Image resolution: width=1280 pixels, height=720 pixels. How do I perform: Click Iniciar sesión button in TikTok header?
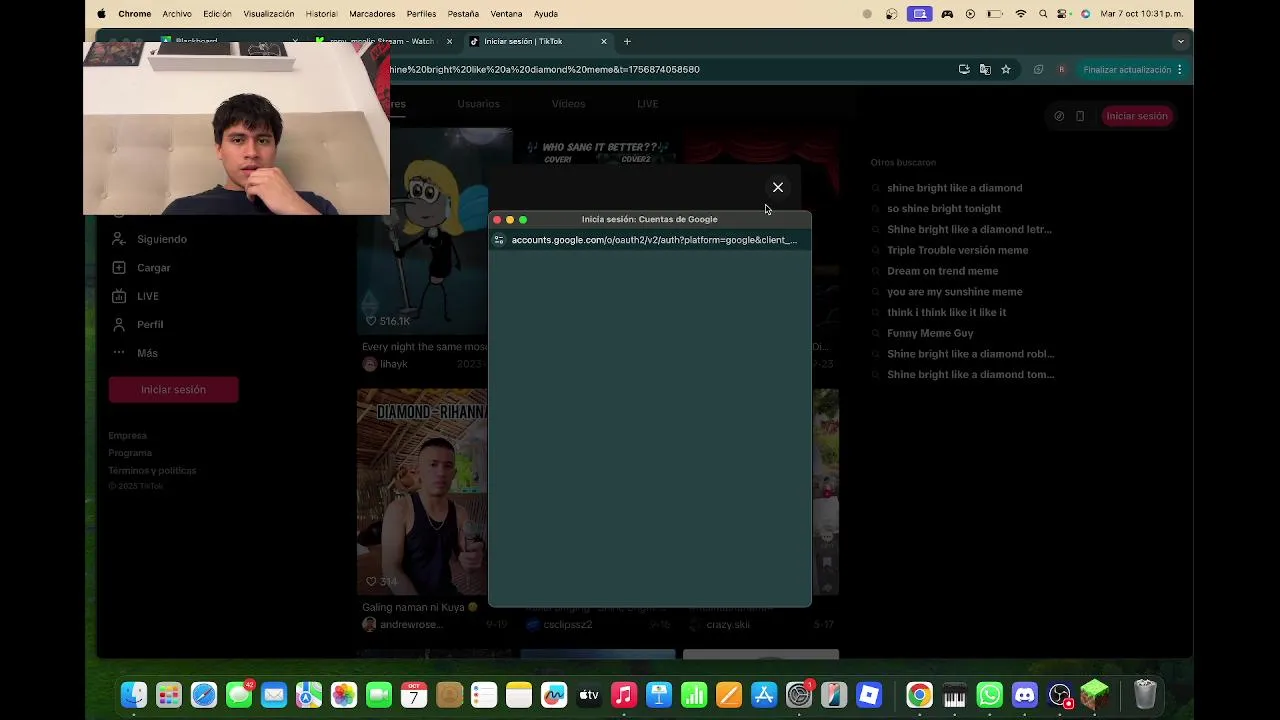[x=1137, y=116]
